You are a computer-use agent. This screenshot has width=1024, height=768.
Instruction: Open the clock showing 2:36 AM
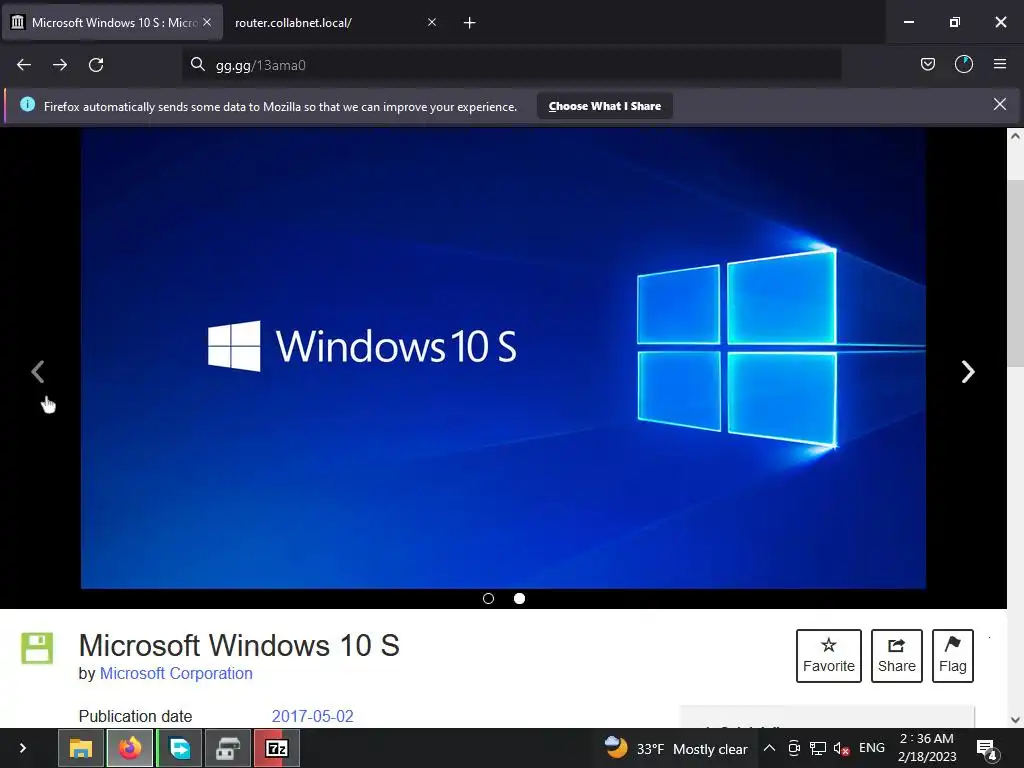(x=927, y=748)
